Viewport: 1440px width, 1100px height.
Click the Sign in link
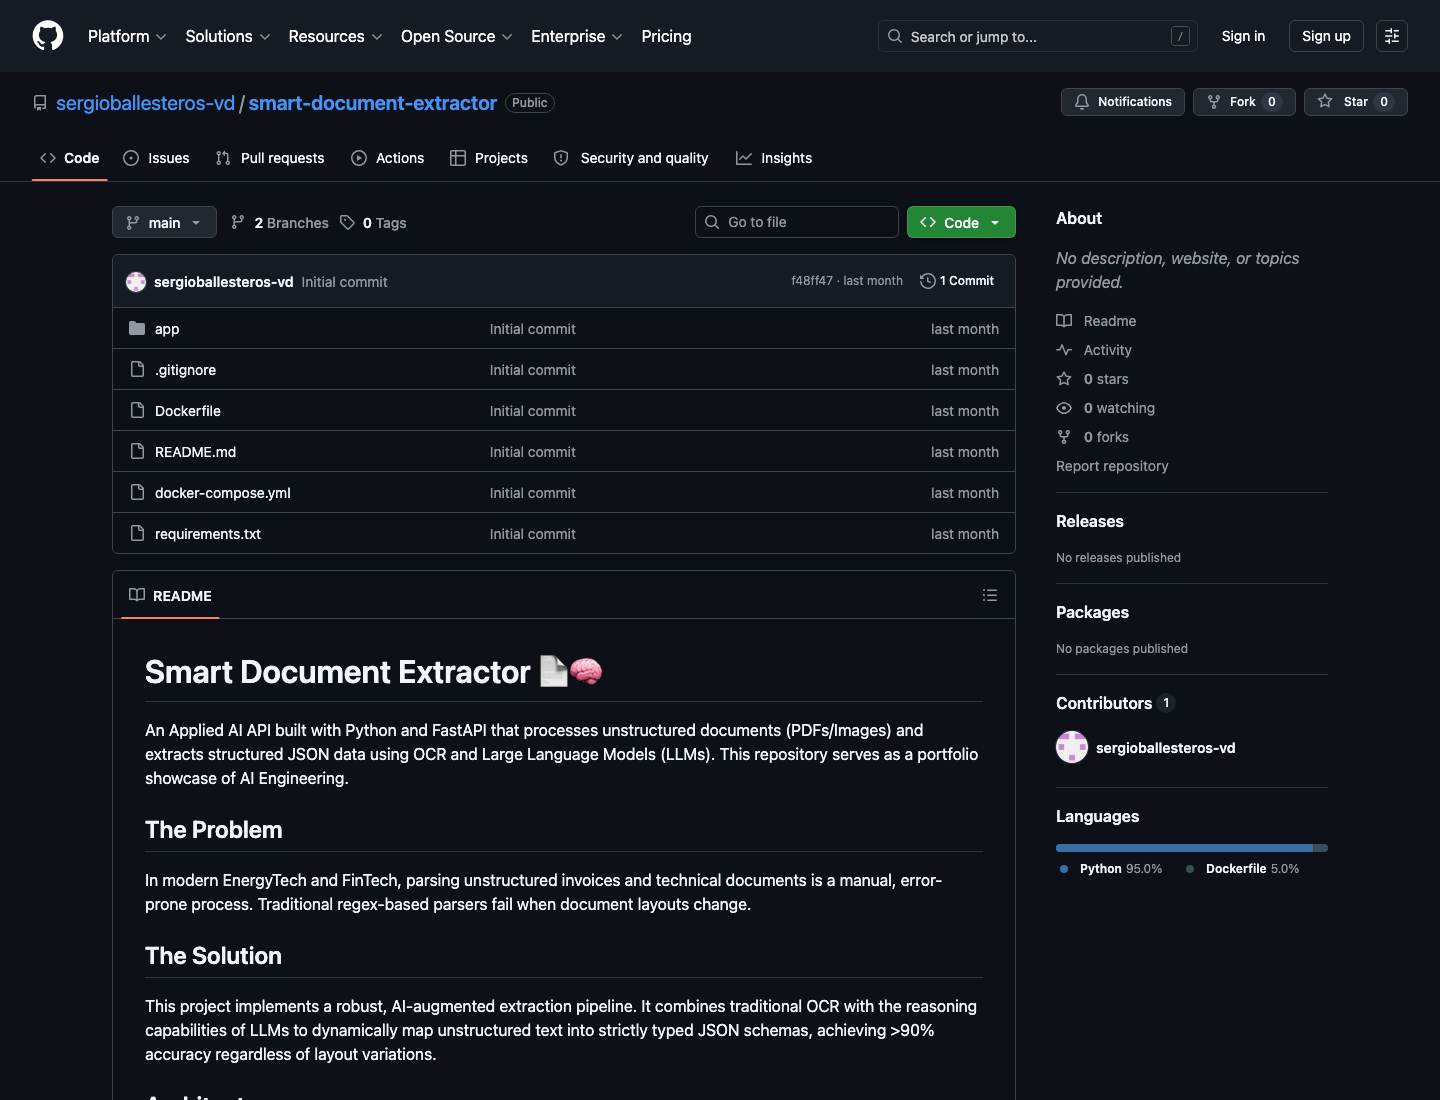click(x=1243, y=36)
